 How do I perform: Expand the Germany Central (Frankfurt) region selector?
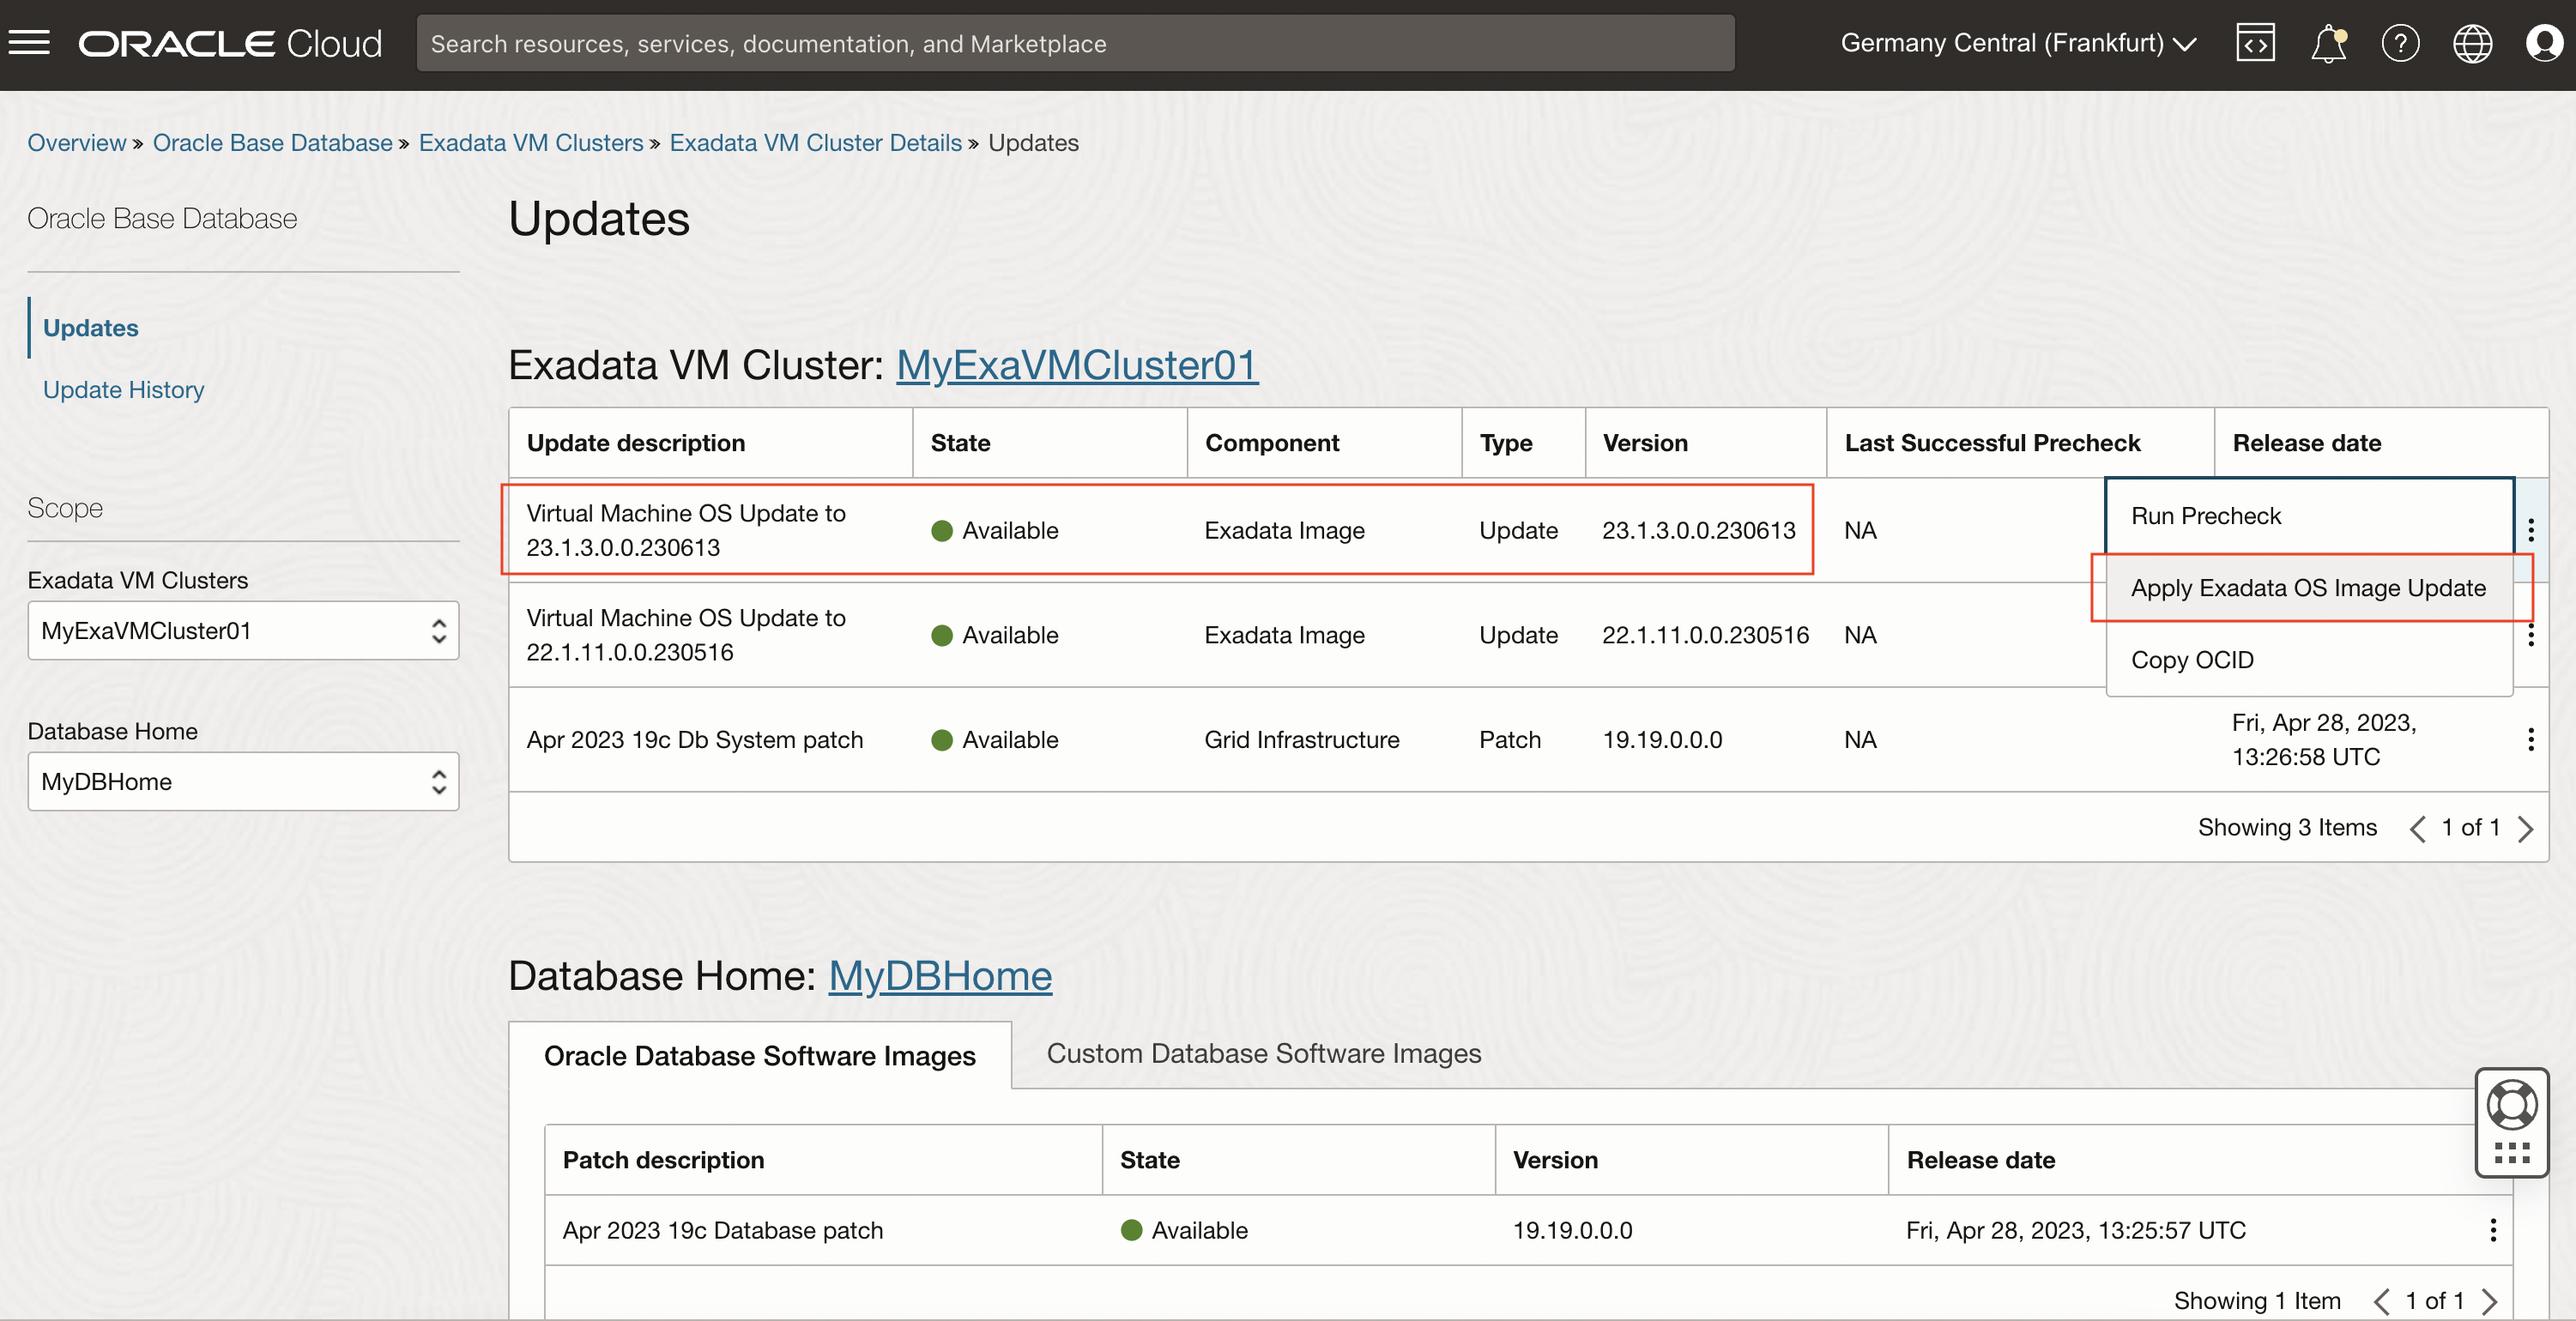pos(2018,43)
